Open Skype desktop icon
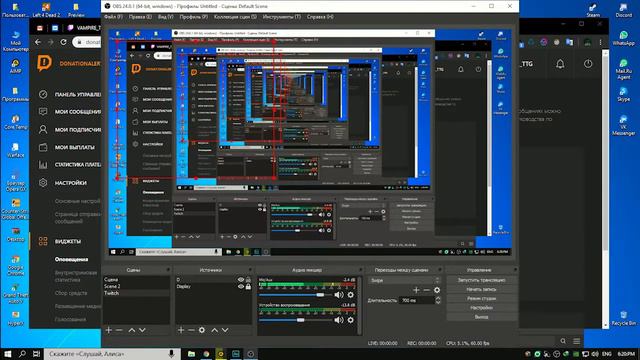 pyautogui.click(x=623, y=94)
